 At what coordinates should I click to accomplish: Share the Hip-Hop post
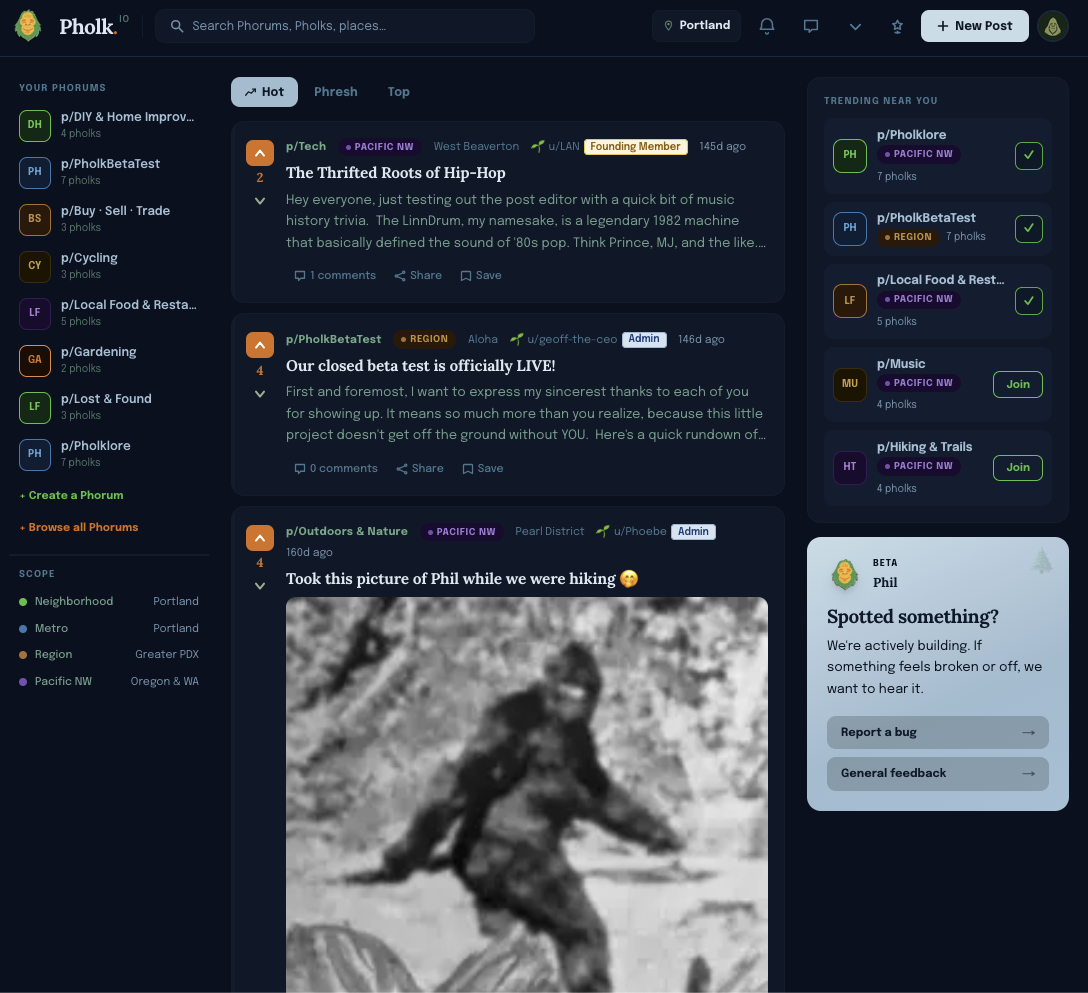pyautogui.click(x=418, y=275)
